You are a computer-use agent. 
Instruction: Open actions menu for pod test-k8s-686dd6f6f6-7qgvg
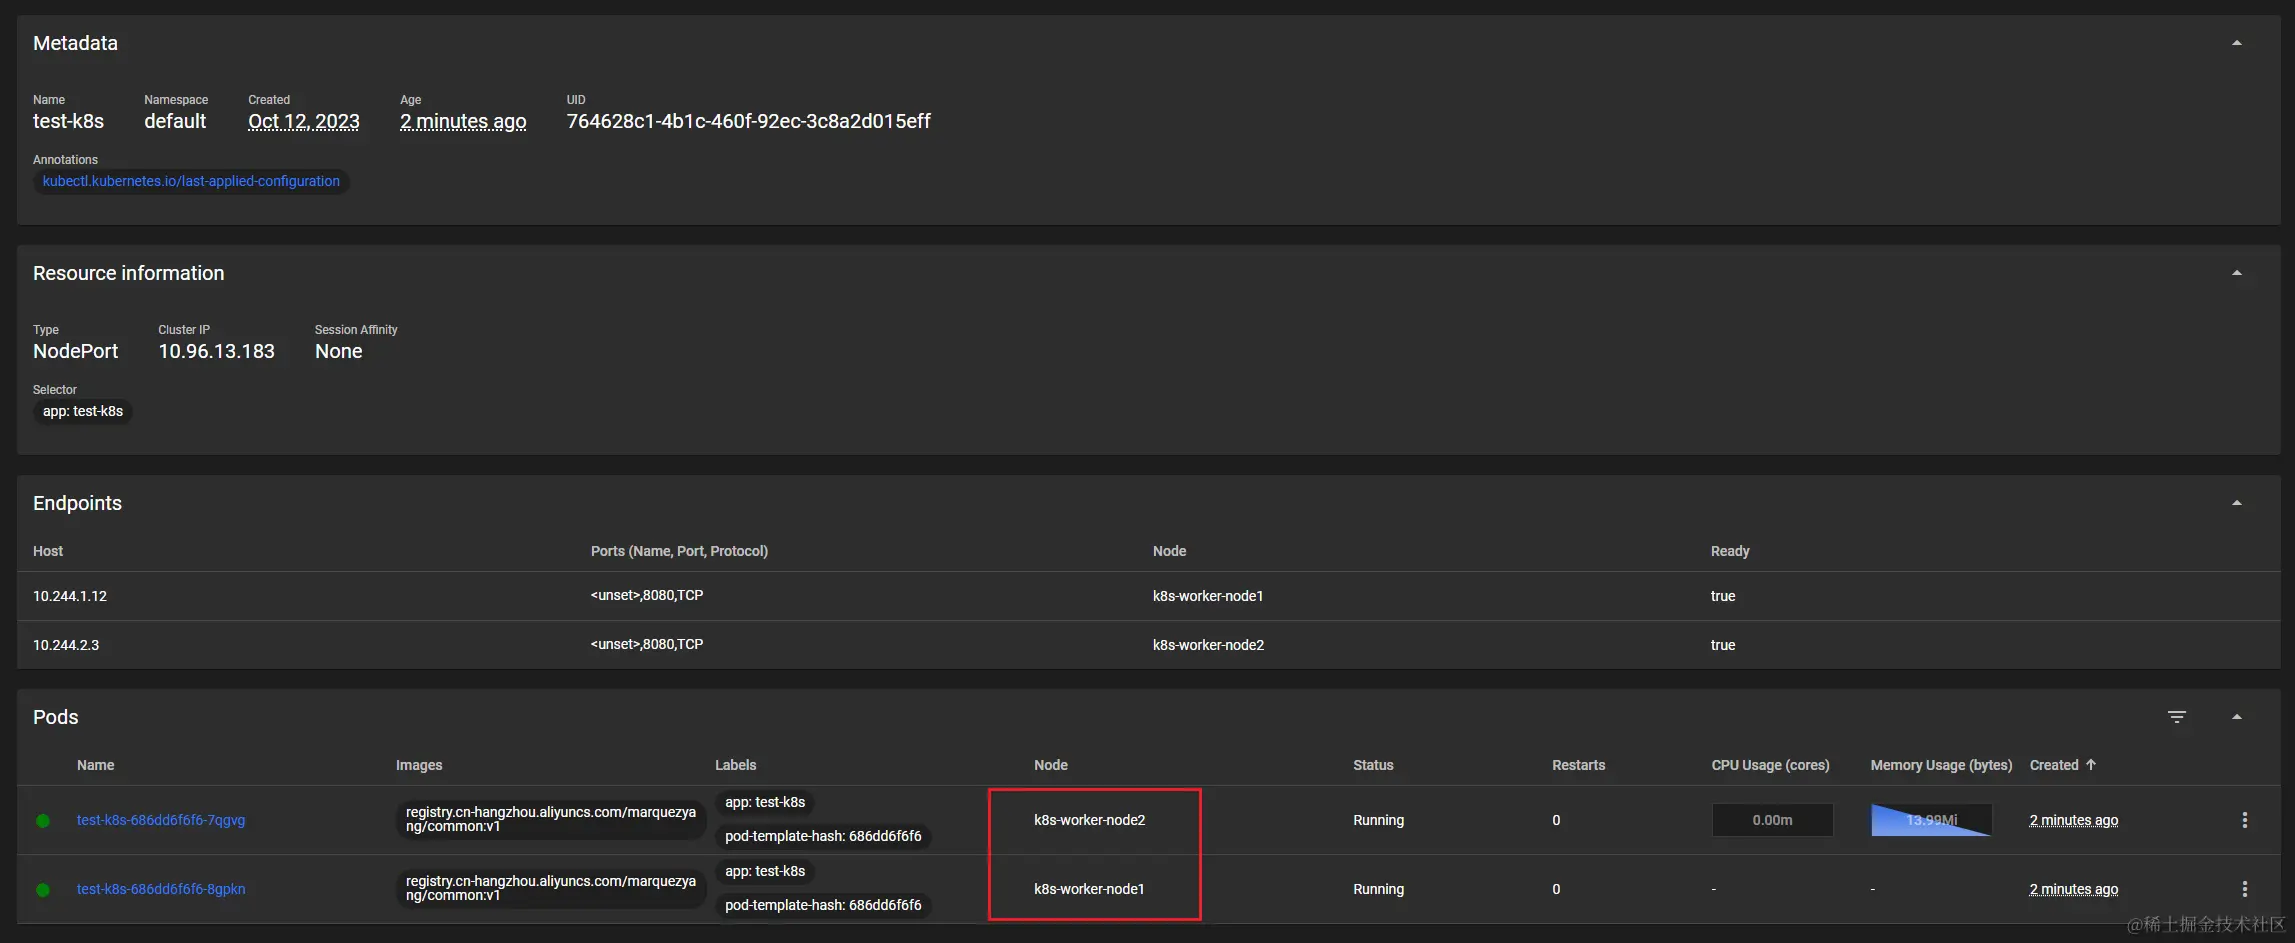point(2244,820)
